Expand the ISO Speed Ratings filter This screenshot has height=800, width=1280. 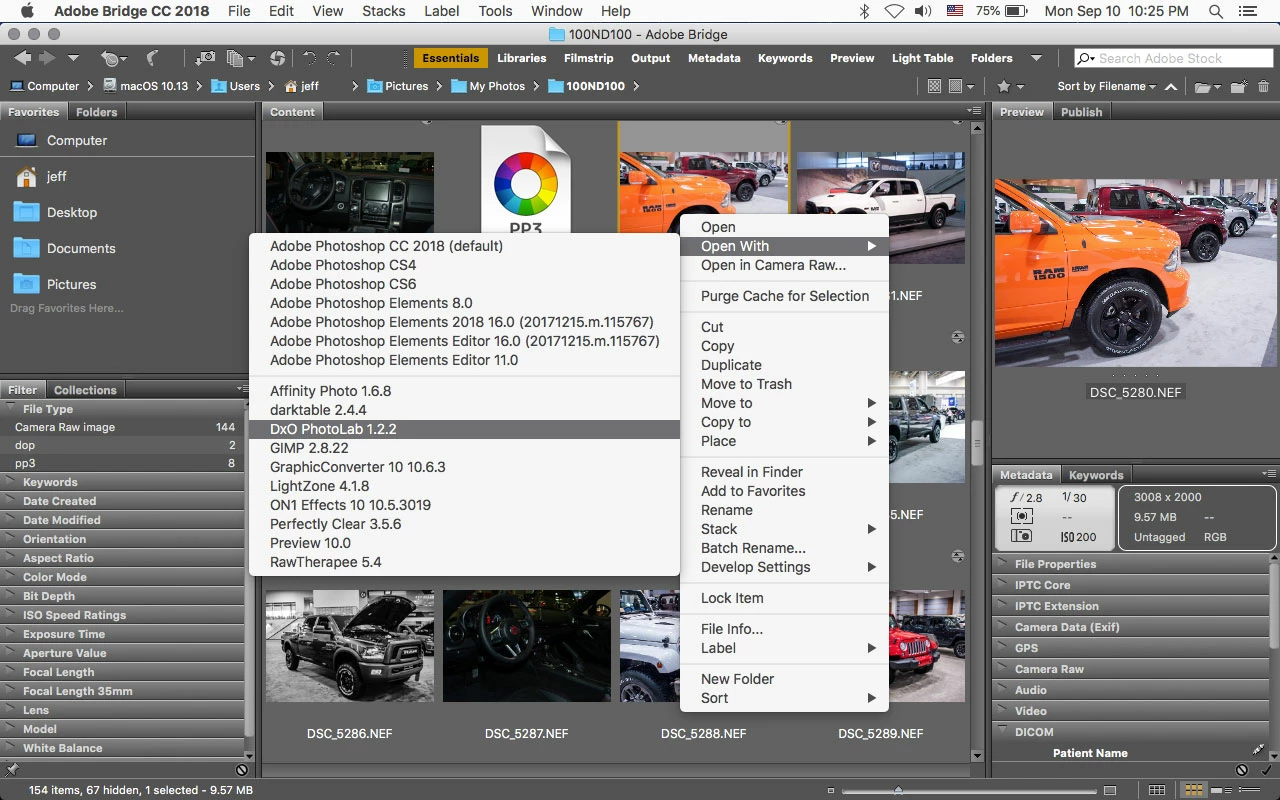pyautogui.click(x=123, y=615)
